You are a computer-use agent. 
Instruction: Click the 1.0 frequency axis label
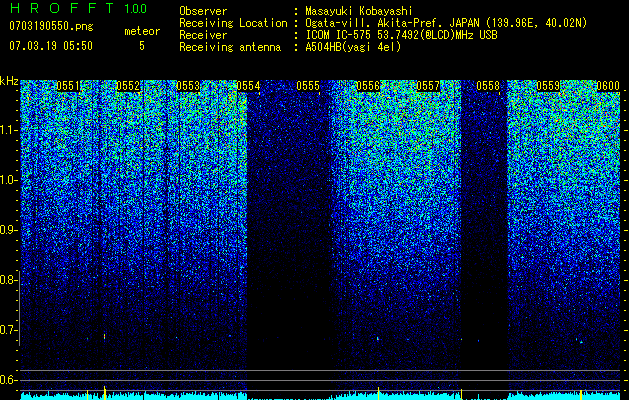pos(7,180)
